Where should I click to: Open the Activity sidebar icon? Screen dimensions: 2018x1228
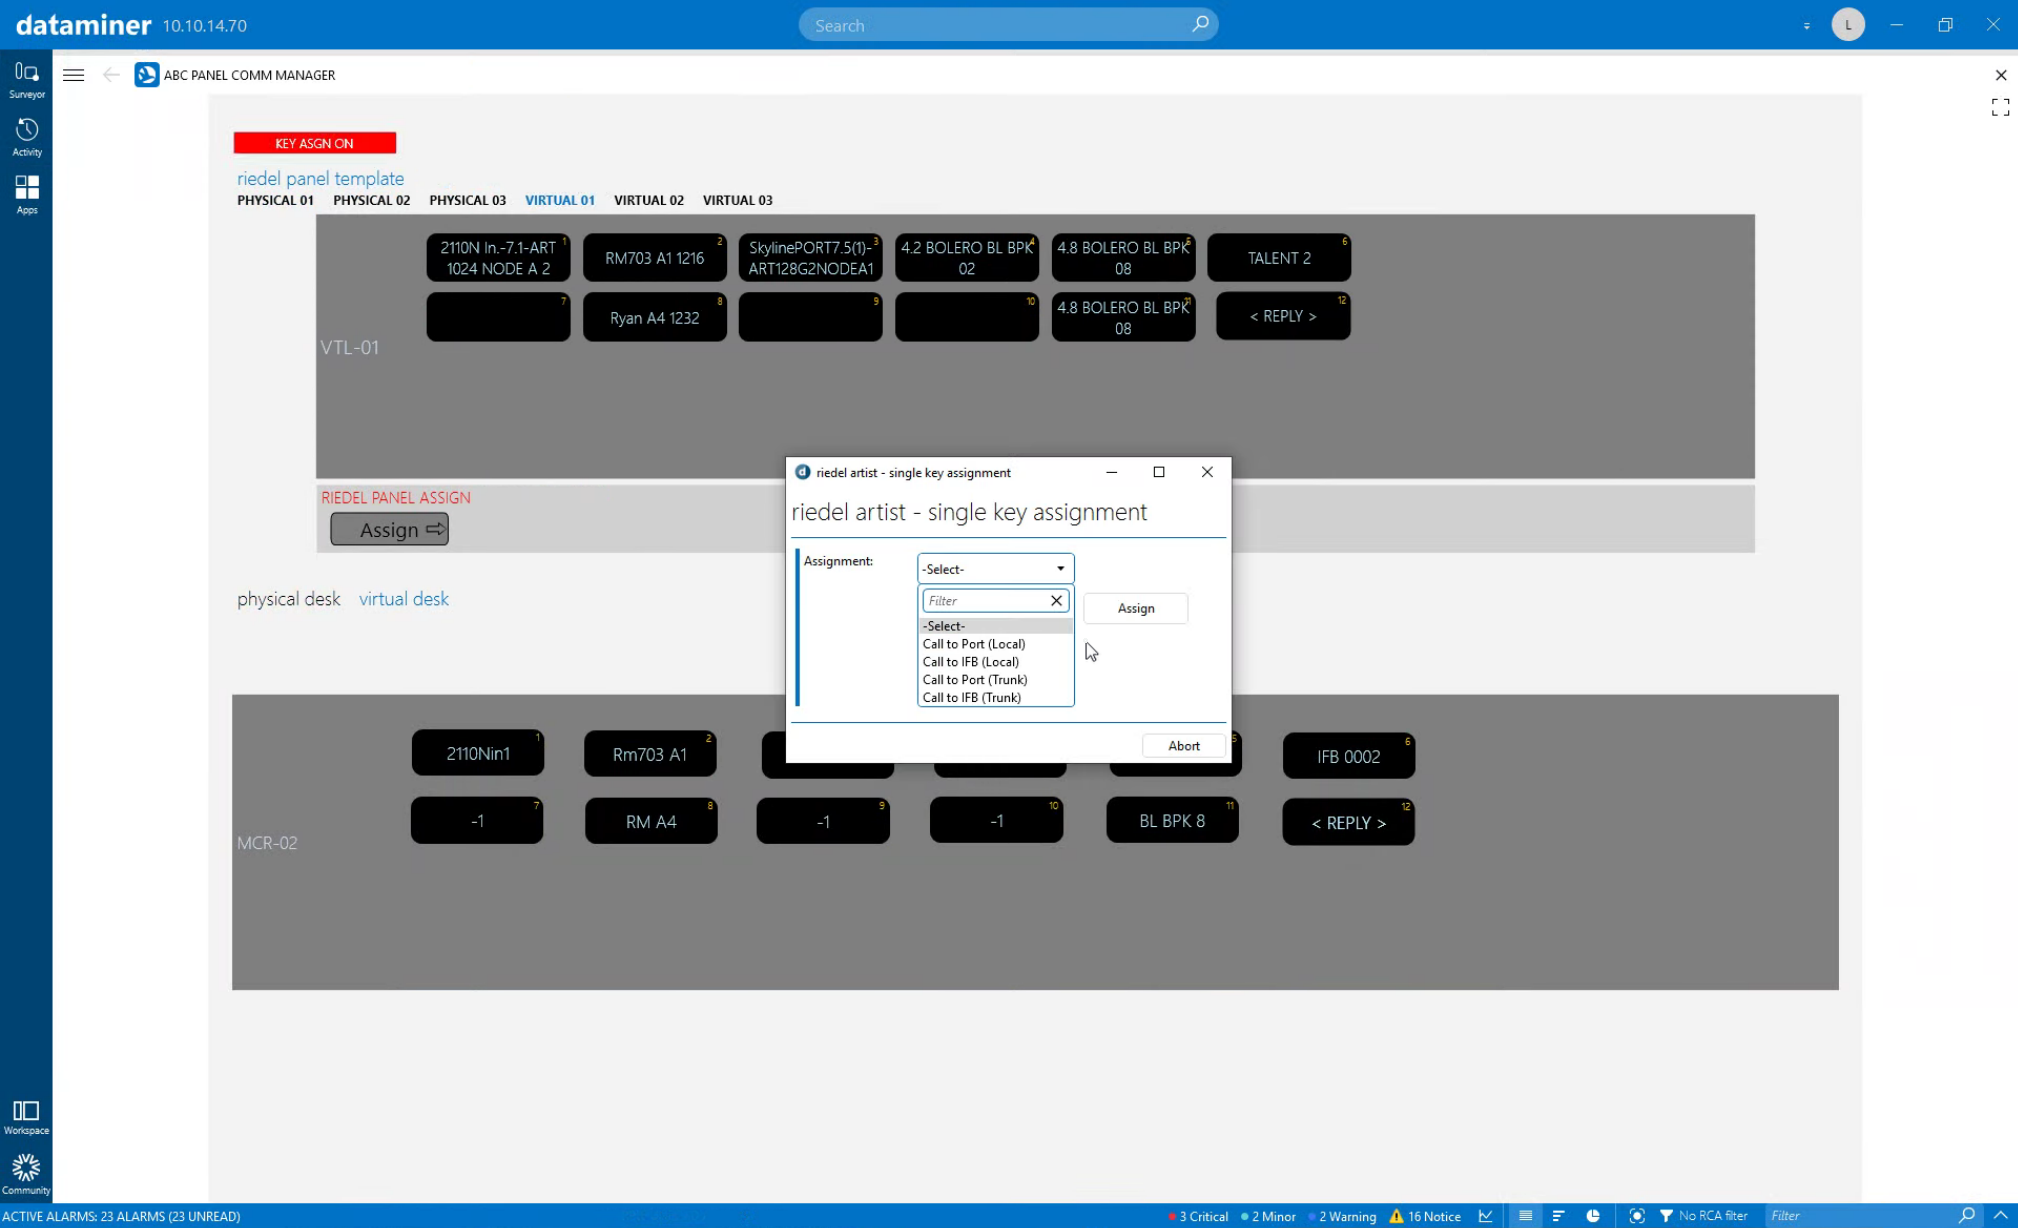click(26, 138)
